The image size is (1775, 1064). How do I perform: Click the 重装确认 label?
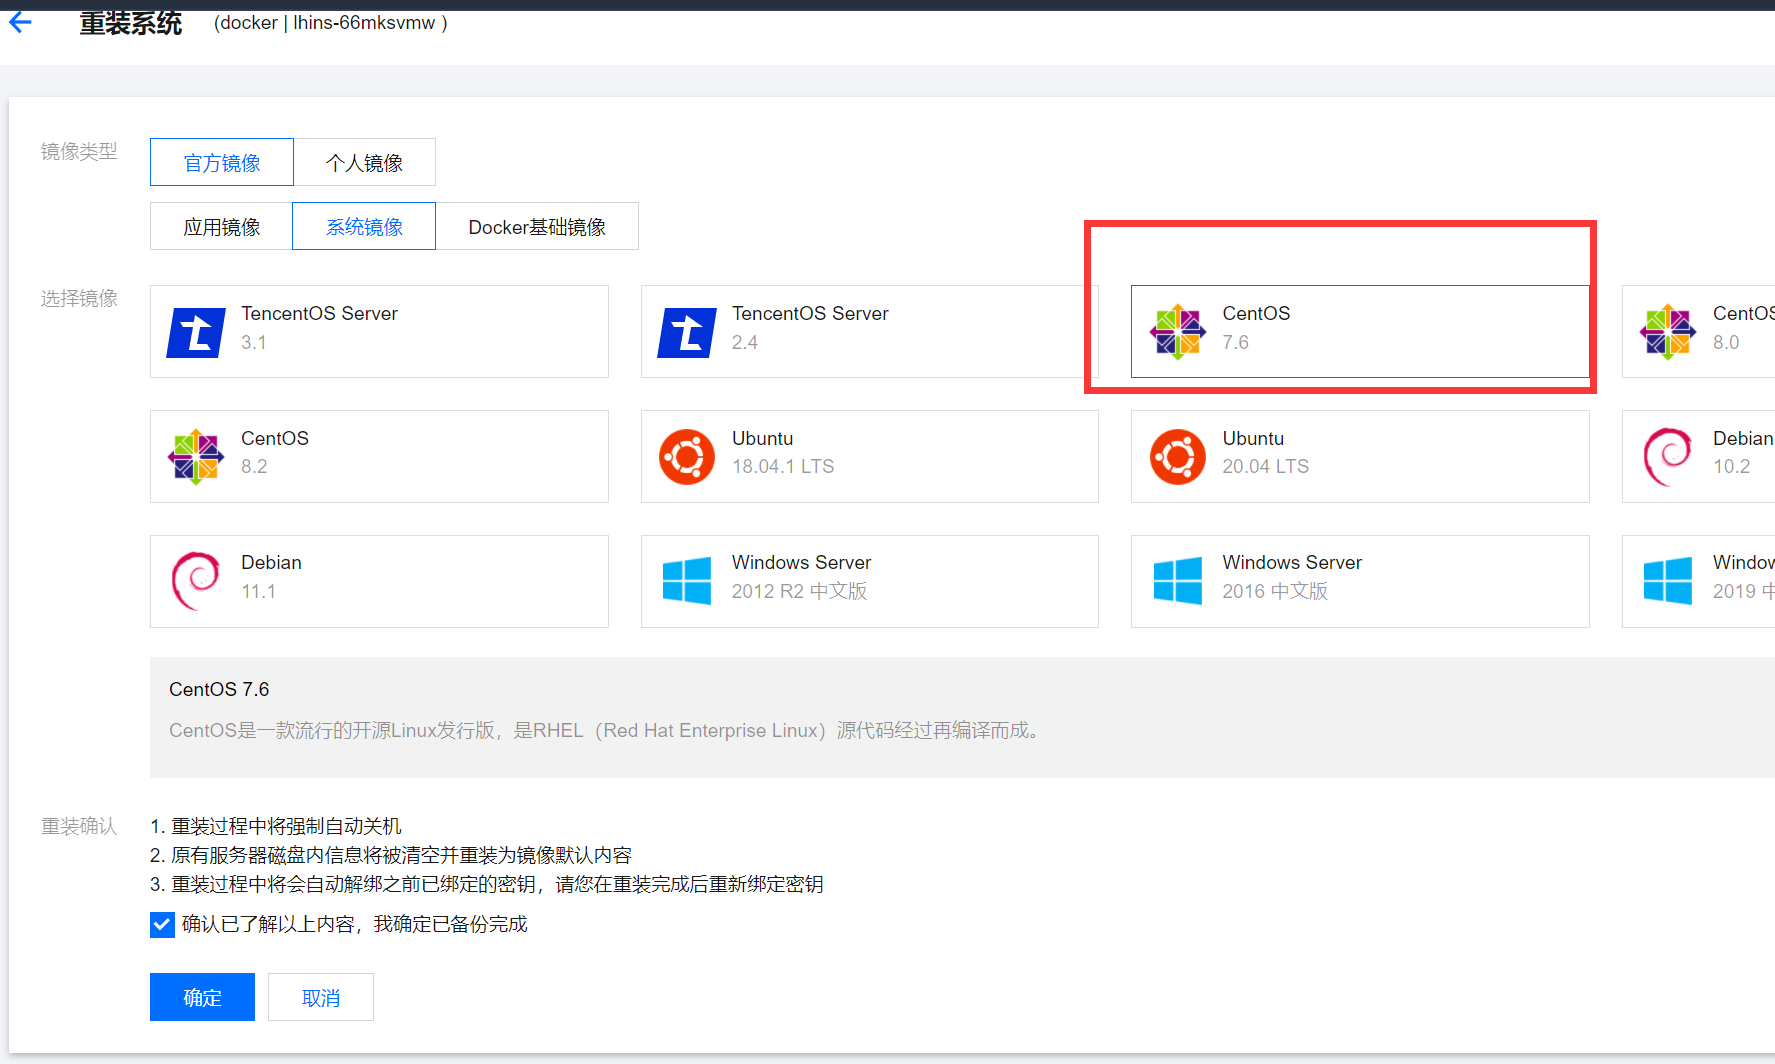[79, 826]
